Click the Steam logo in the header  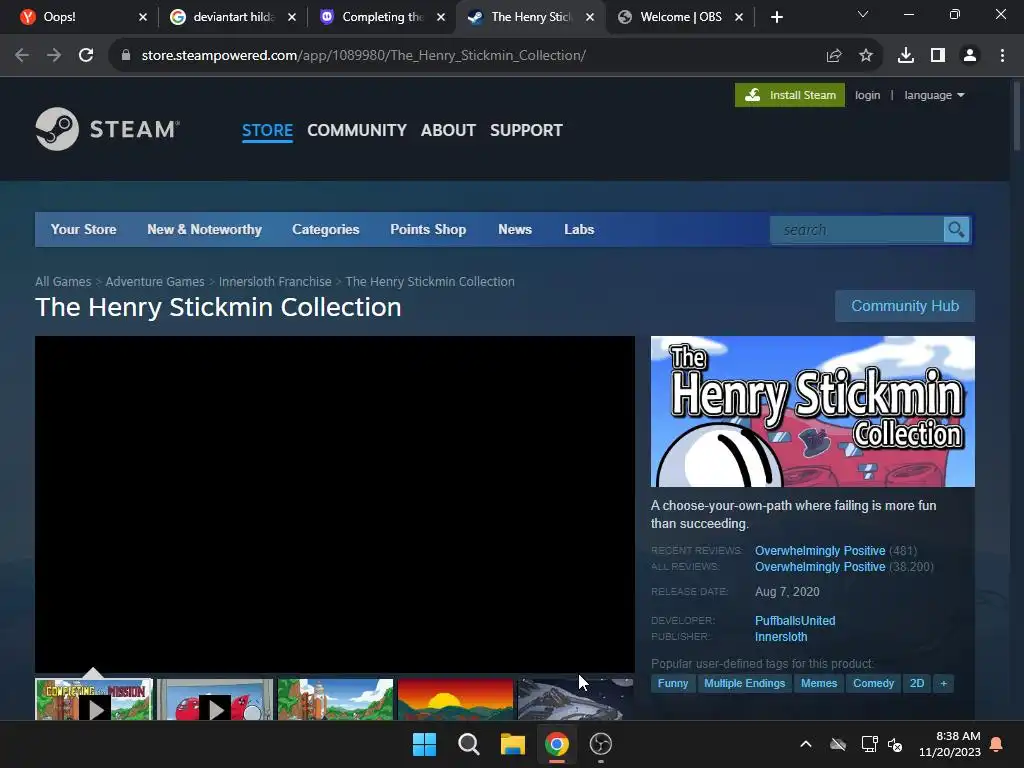[x=108, y=129]
